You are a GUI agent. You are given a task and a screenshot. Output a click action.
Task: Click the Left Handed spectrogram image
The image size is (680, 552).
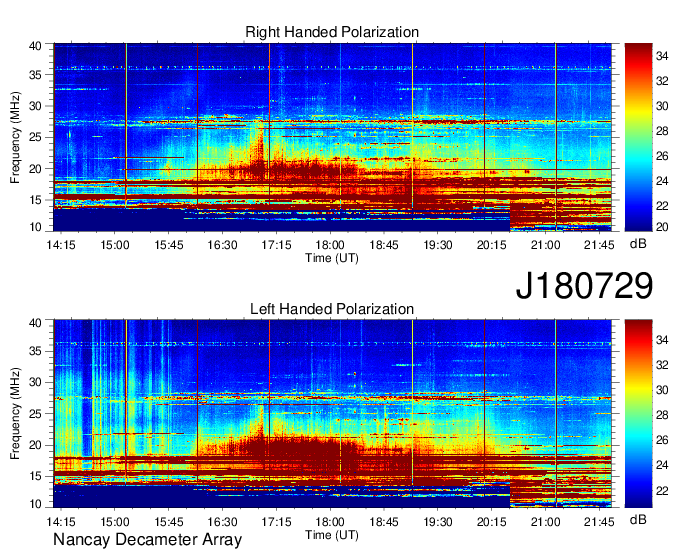333,413
